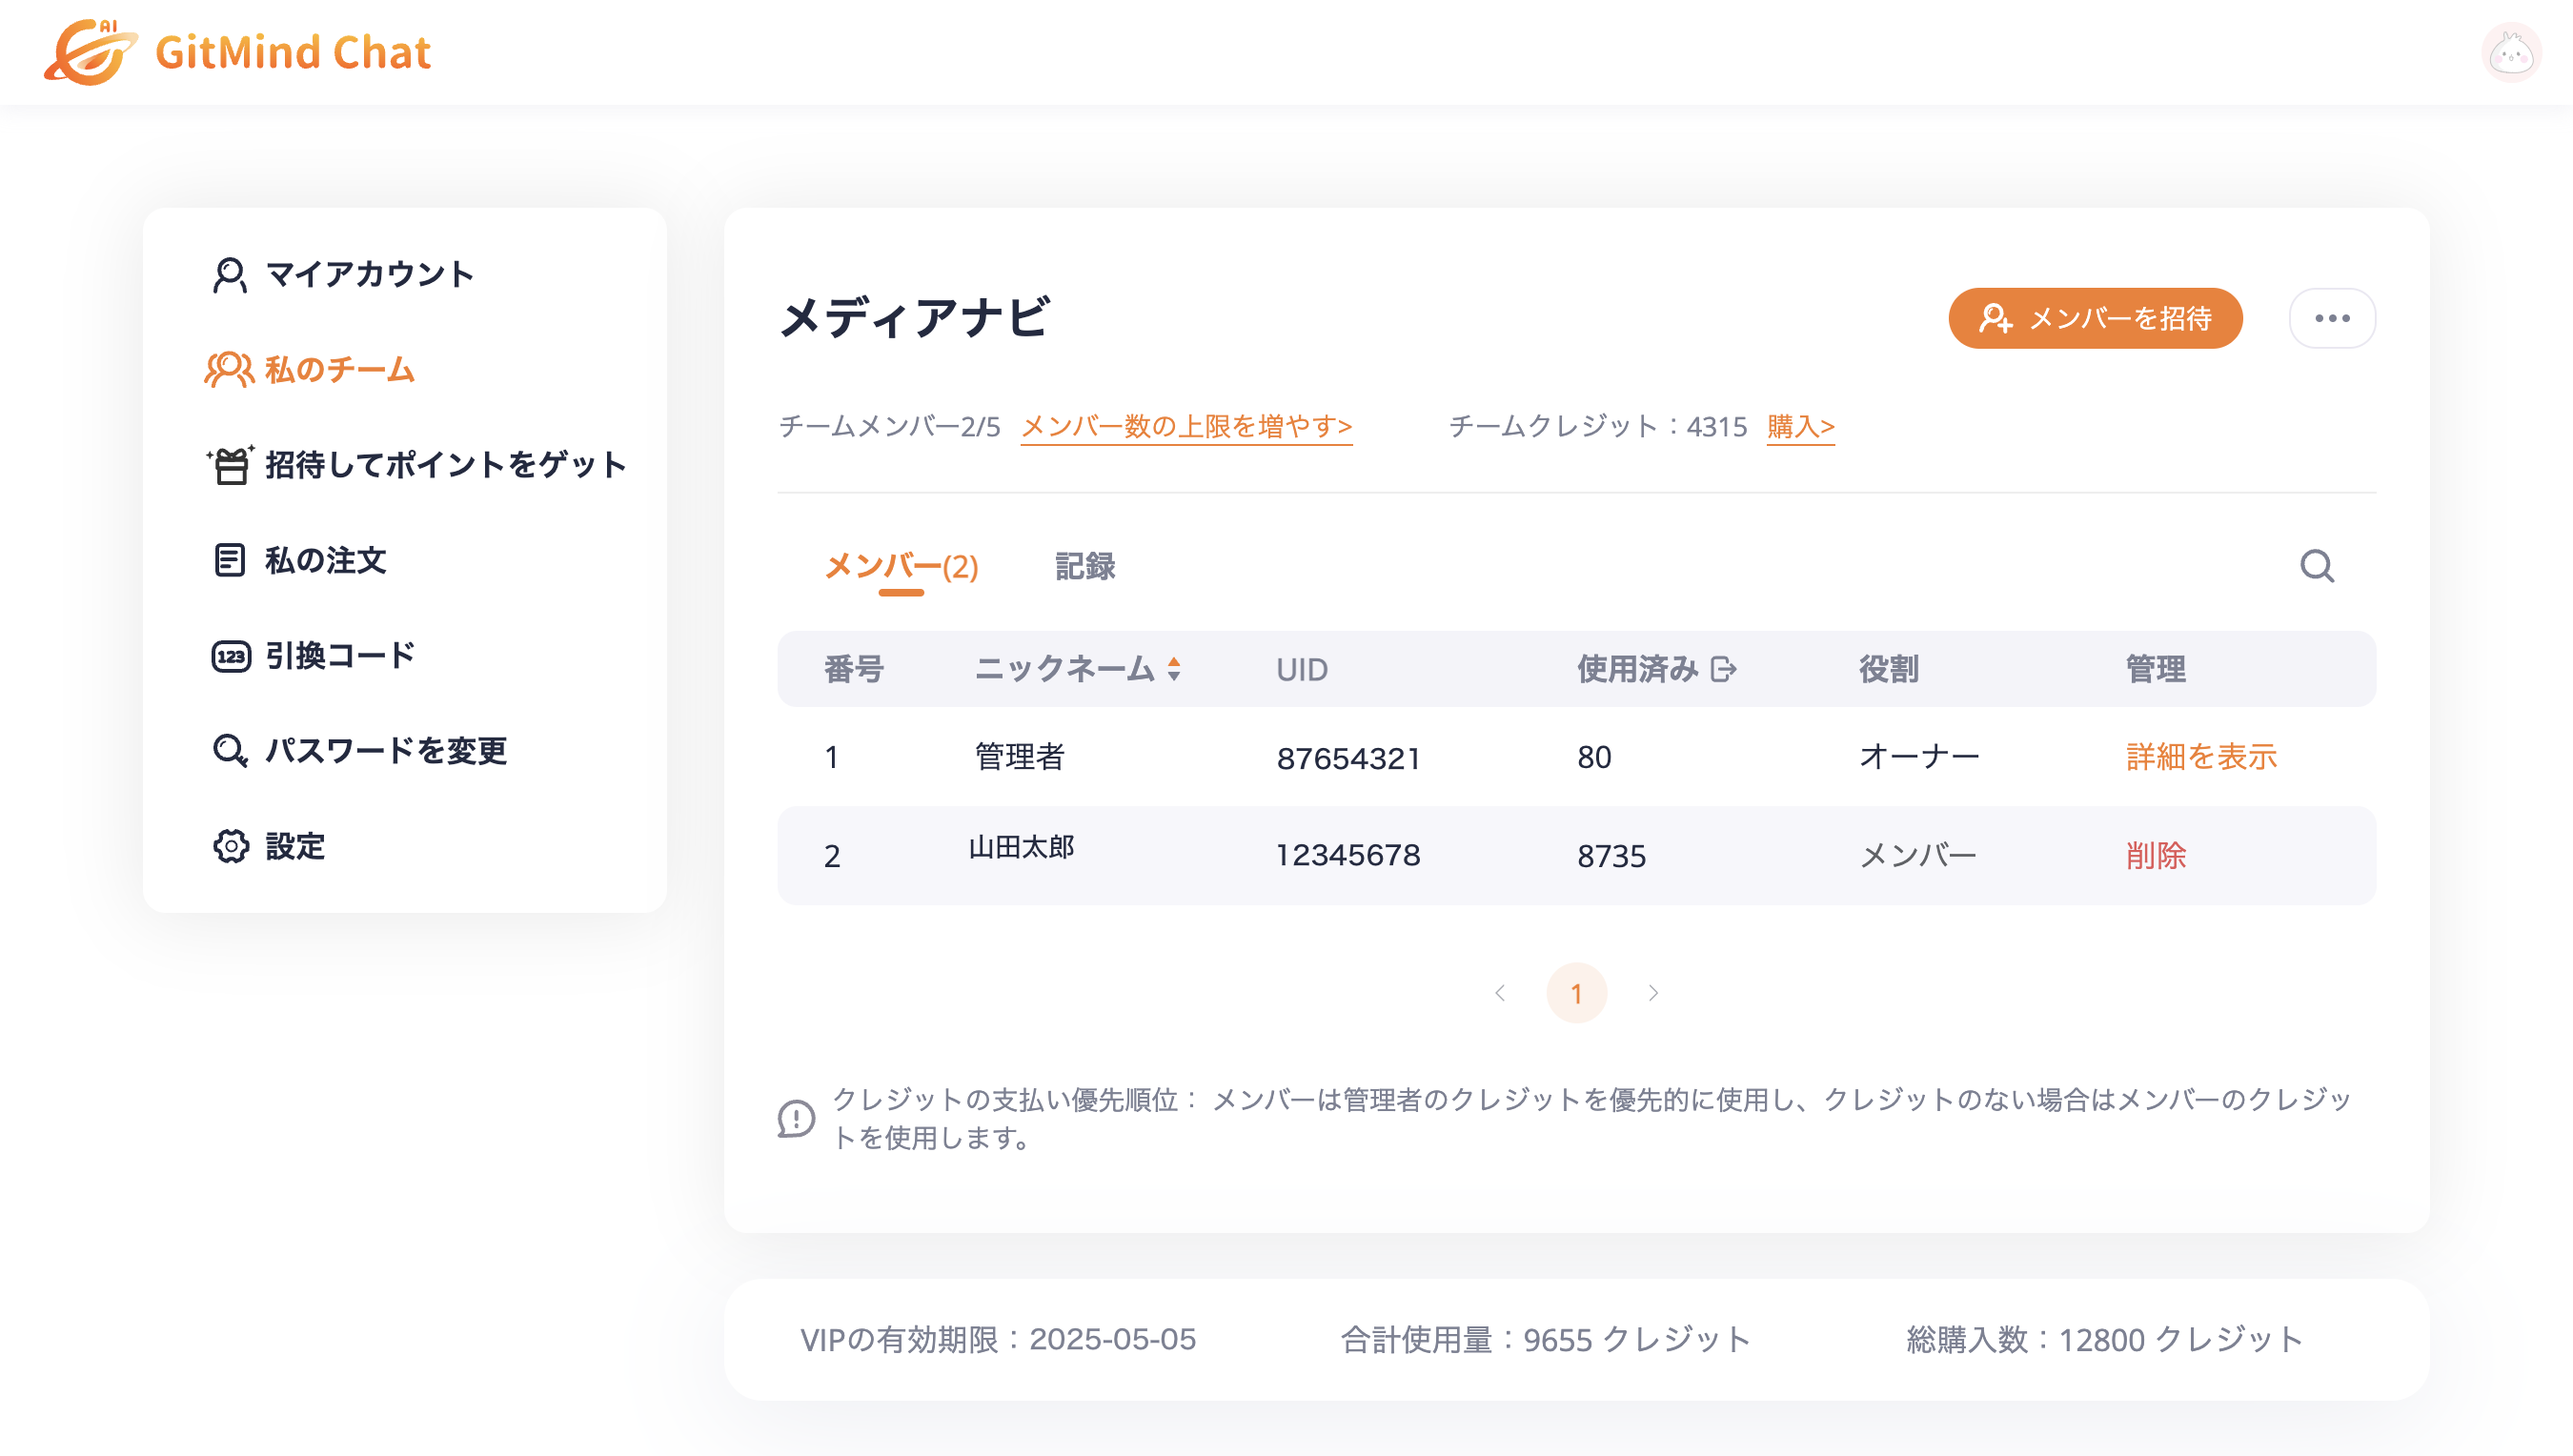Open the more options menu with the ellipsis icon
This screenshot has width=2573, height=1456.
2332,317
